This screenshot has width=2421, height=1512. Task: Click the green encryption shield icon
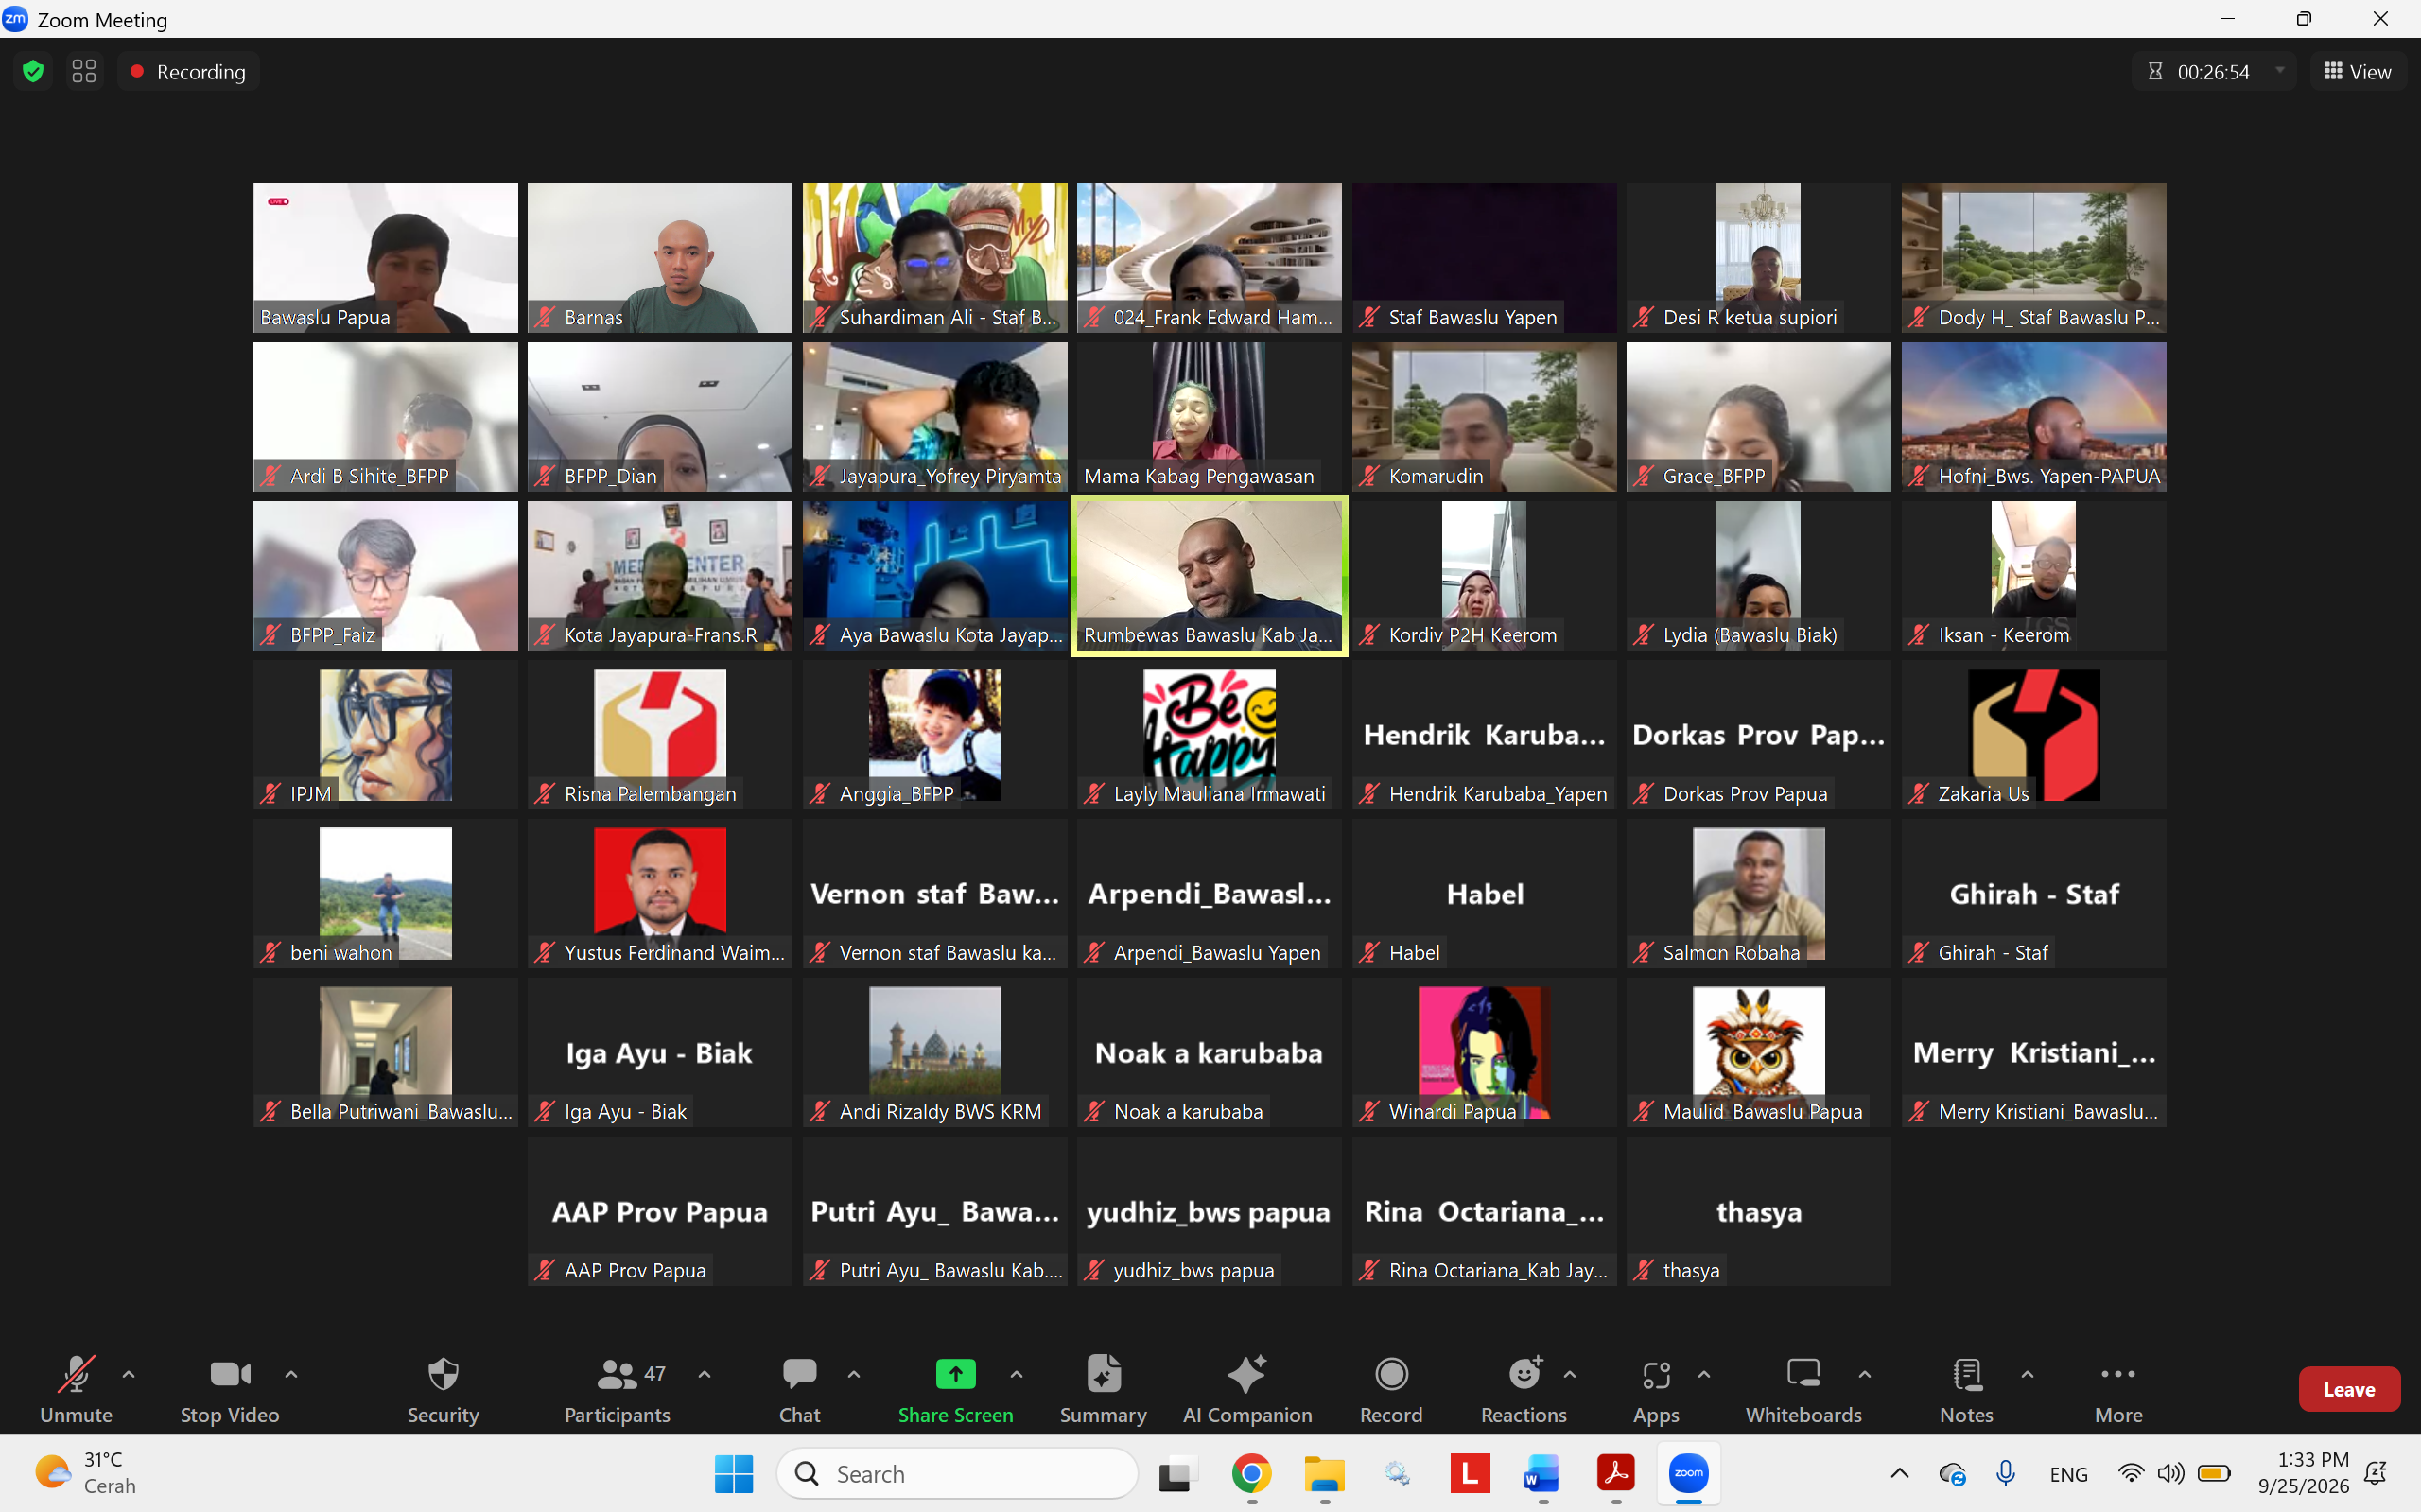coord(33,71)
